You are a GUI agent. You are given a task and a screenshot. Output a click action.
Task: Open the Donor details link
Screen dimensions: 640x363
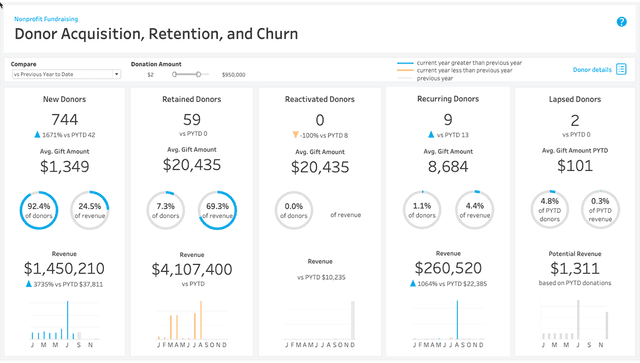pos(592,70)
